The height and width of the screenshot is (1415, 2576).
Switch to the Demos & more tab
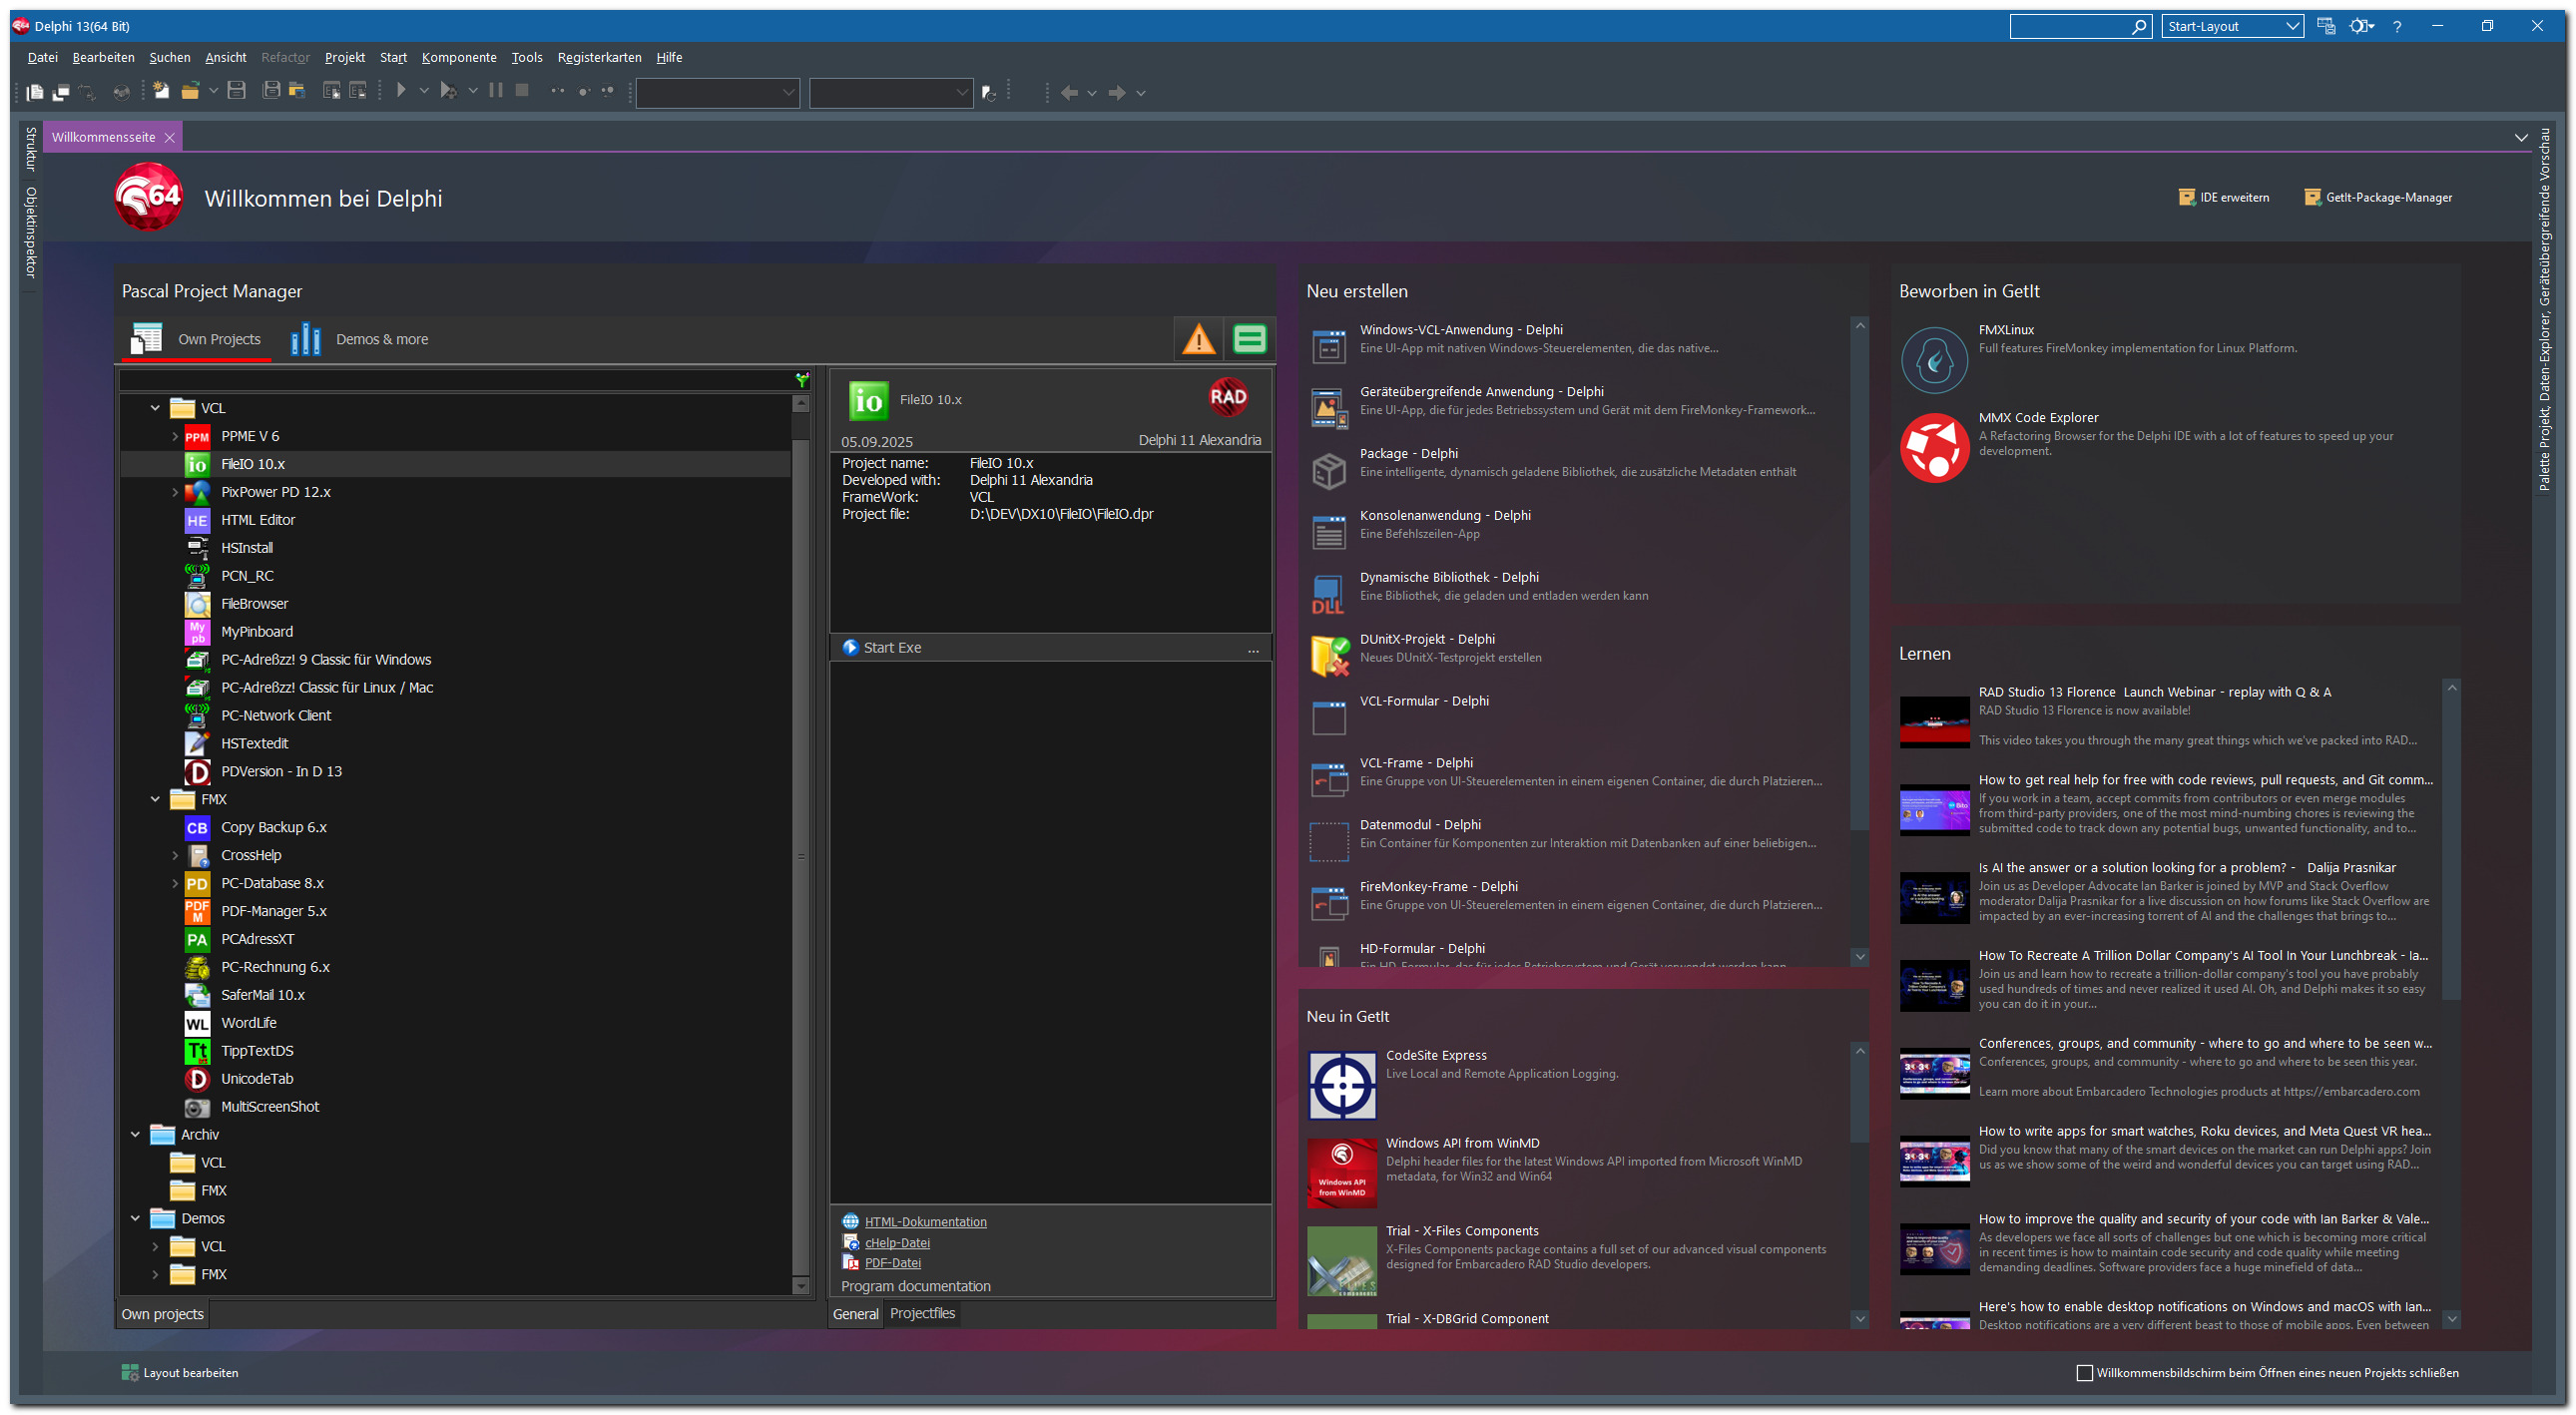[x=382, y=339]
